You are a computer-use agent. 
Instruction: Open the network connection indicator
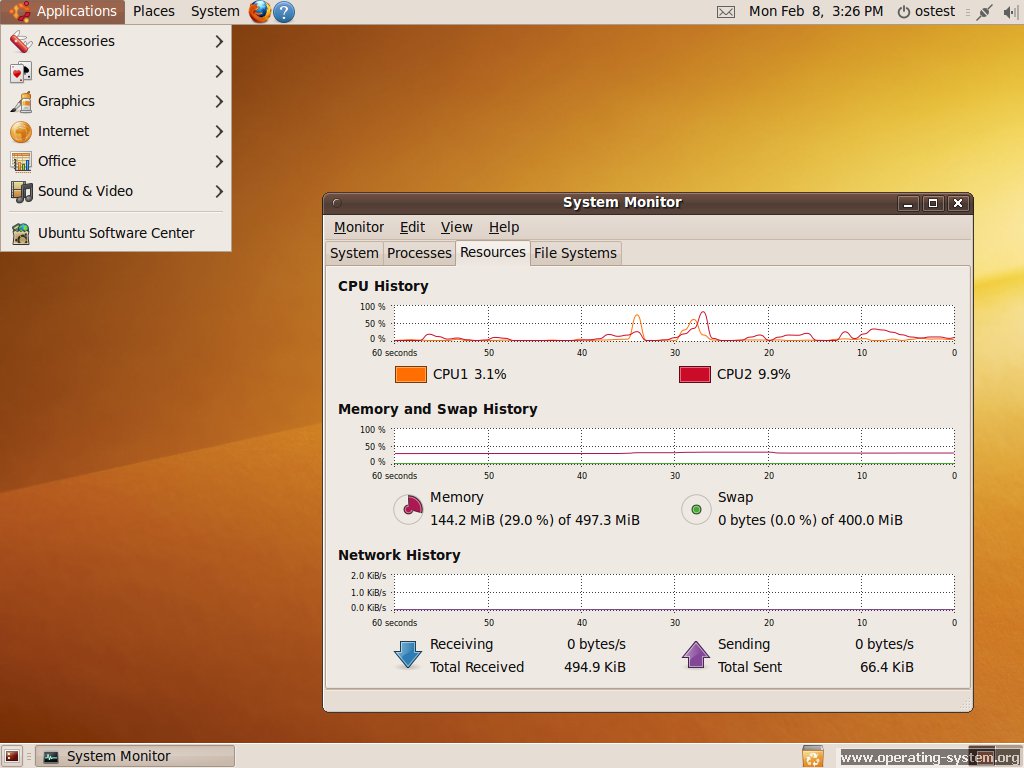(x=984, y=12)
